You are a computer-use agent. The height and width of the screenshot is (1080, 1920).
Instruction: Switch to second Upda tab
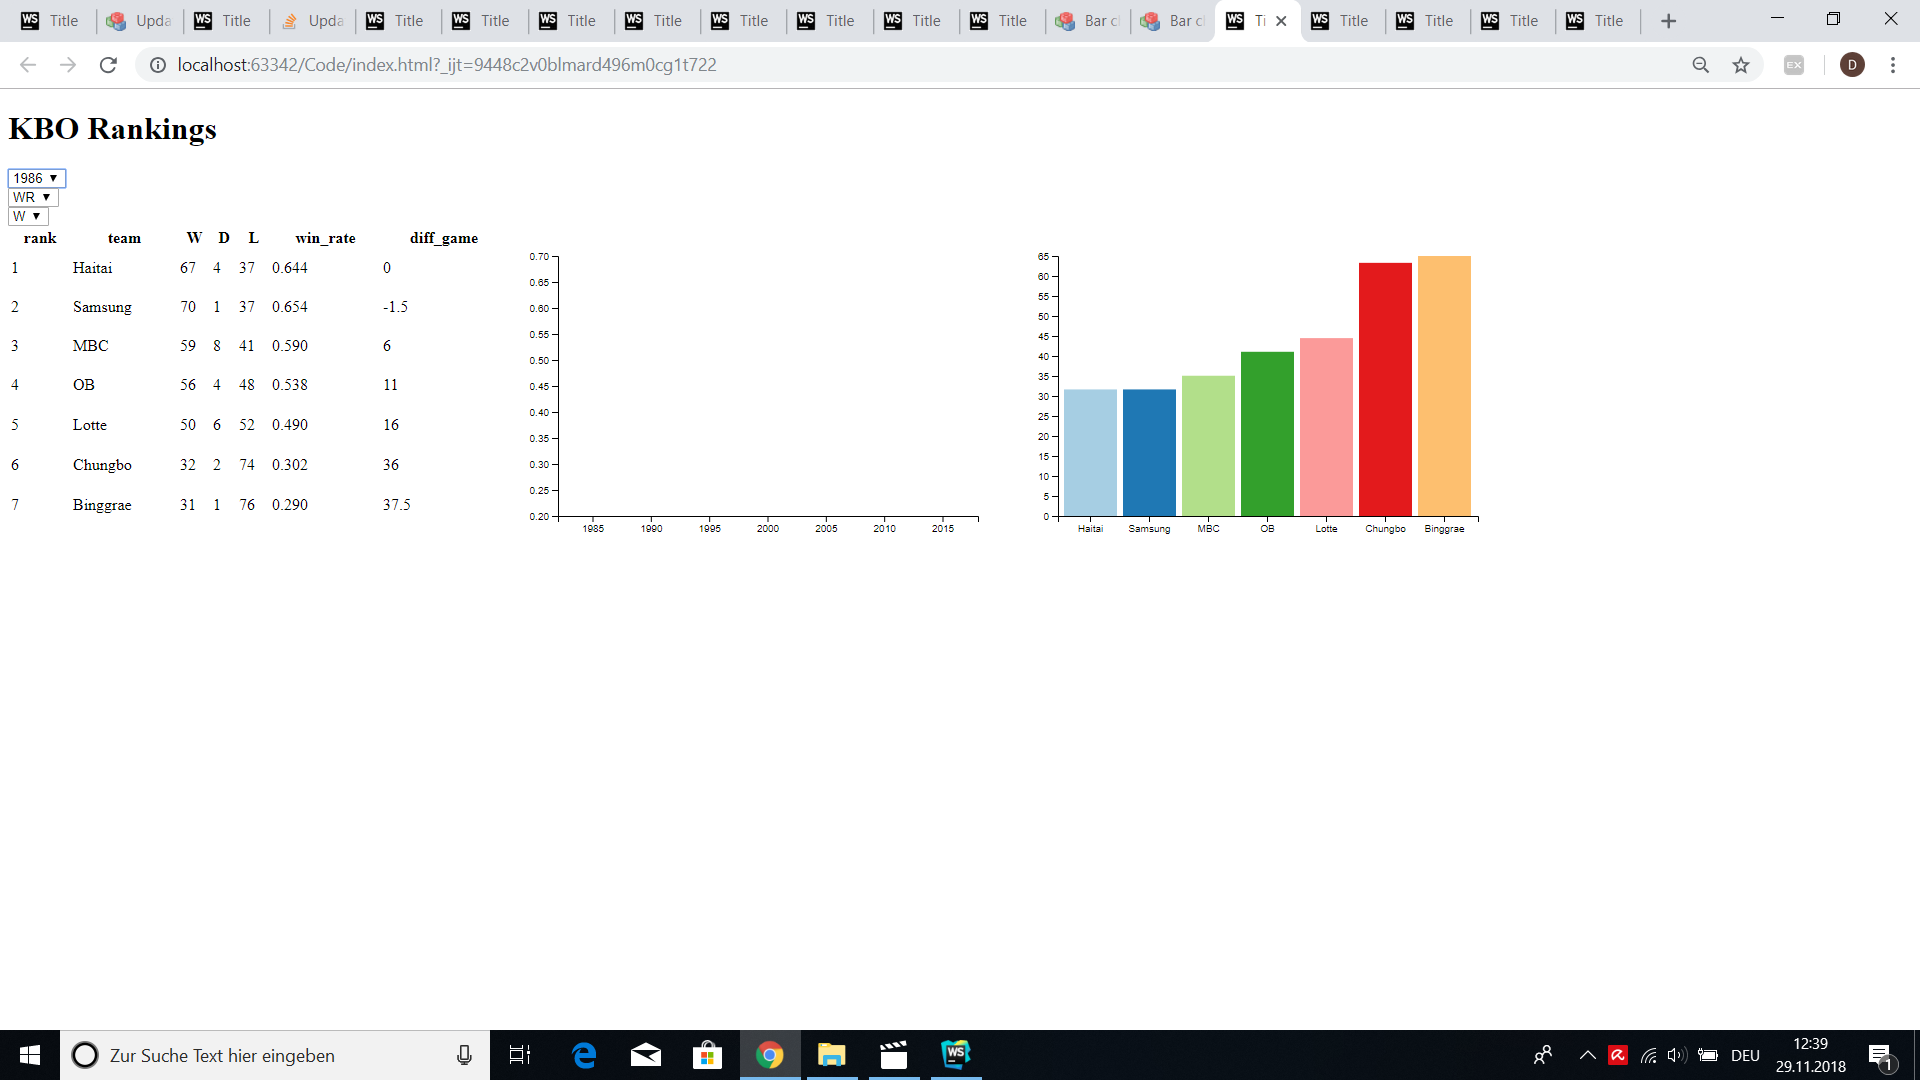[311, 21]
